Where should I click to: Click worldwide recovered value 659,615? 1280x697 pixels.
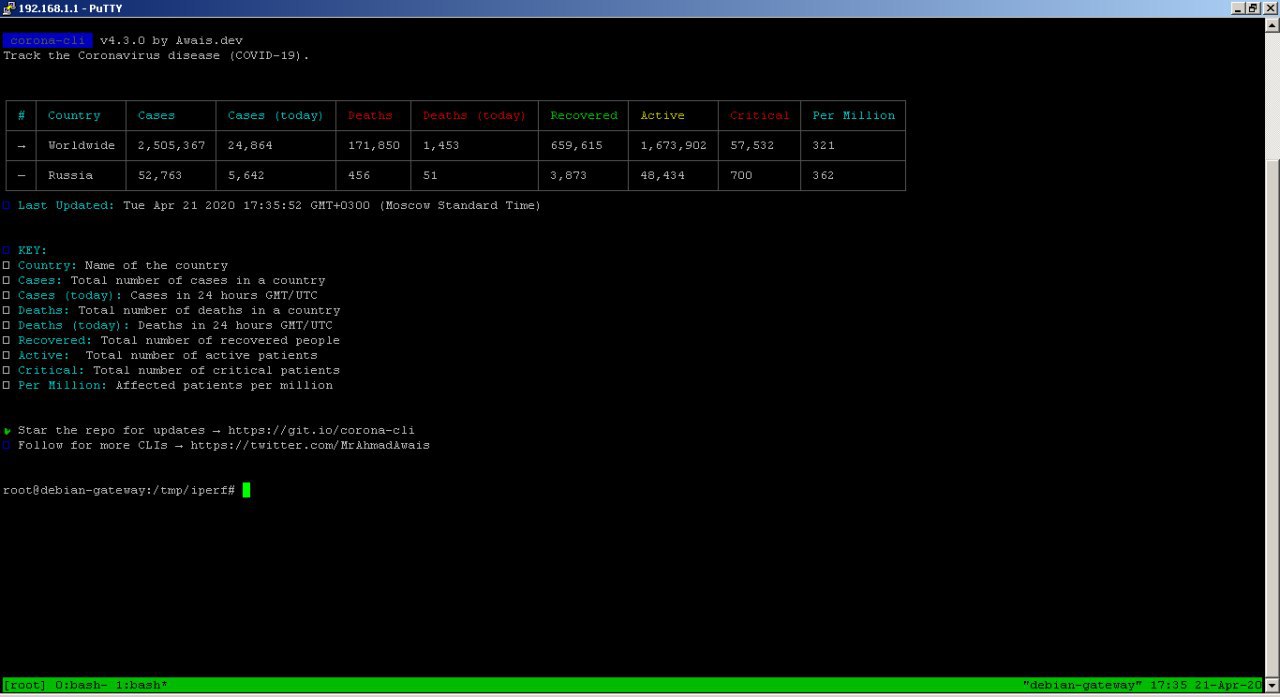coord(577,146)
